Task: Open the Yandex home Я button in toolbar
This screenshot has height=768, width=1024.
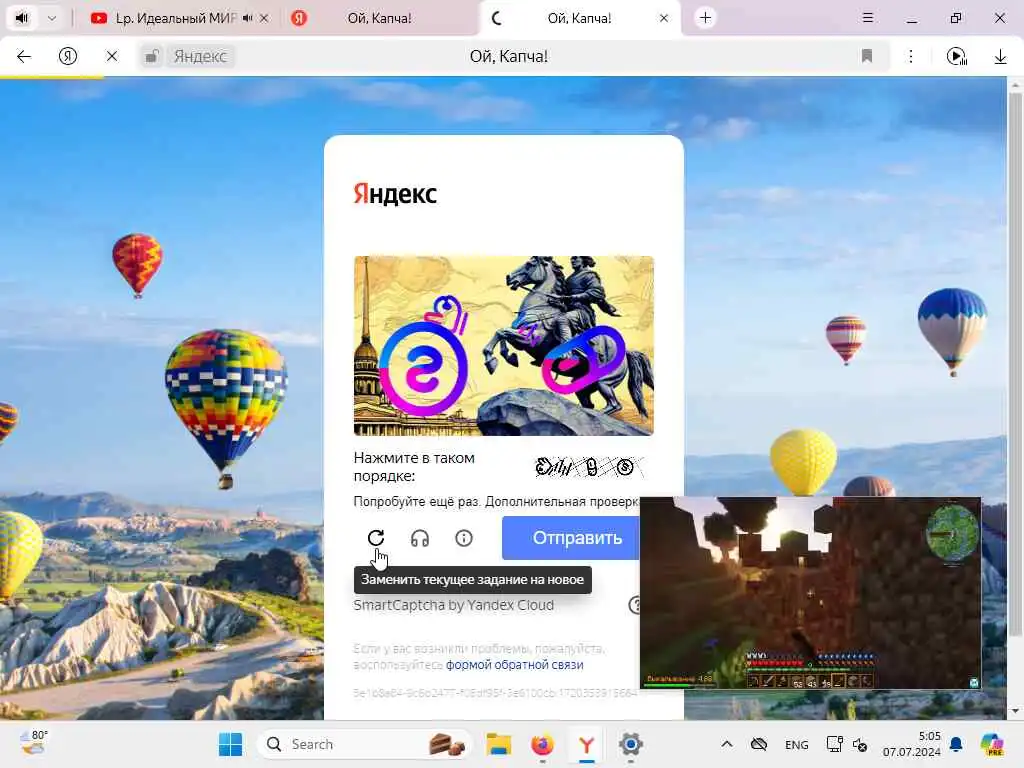Action: [68, 57]
